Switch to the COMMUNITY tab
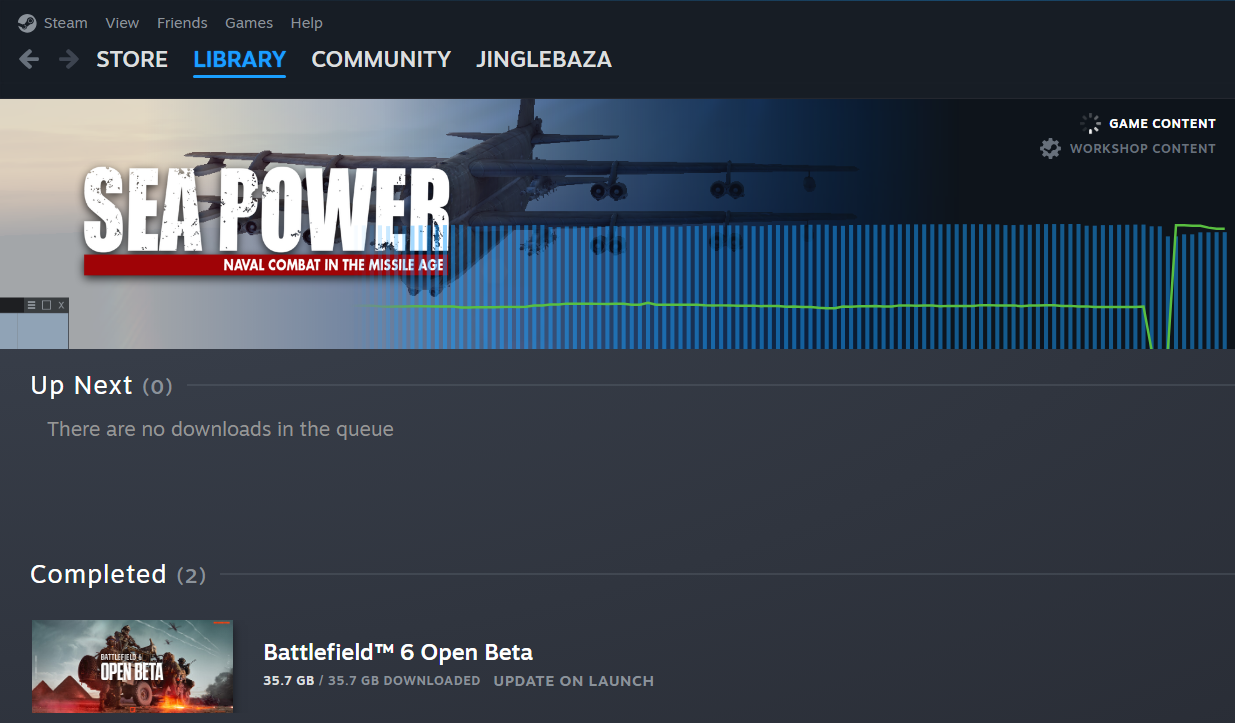Image resolution: width=1235 pixels, height=723 pixels. [x=381, y=60]
